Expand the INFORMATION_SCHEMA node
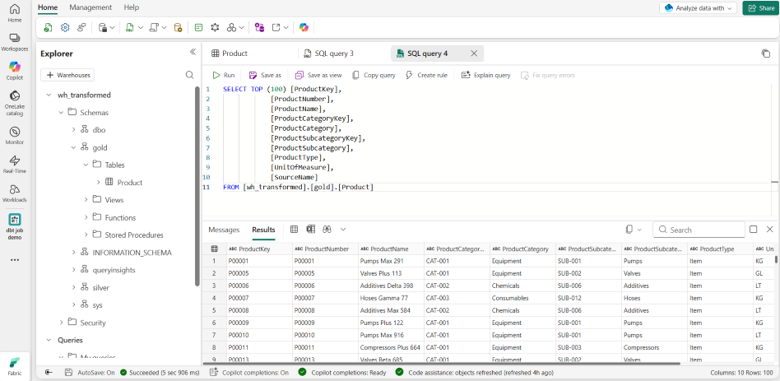The height and width of the screenshot is (381, 780). click(x=73, y=253)
